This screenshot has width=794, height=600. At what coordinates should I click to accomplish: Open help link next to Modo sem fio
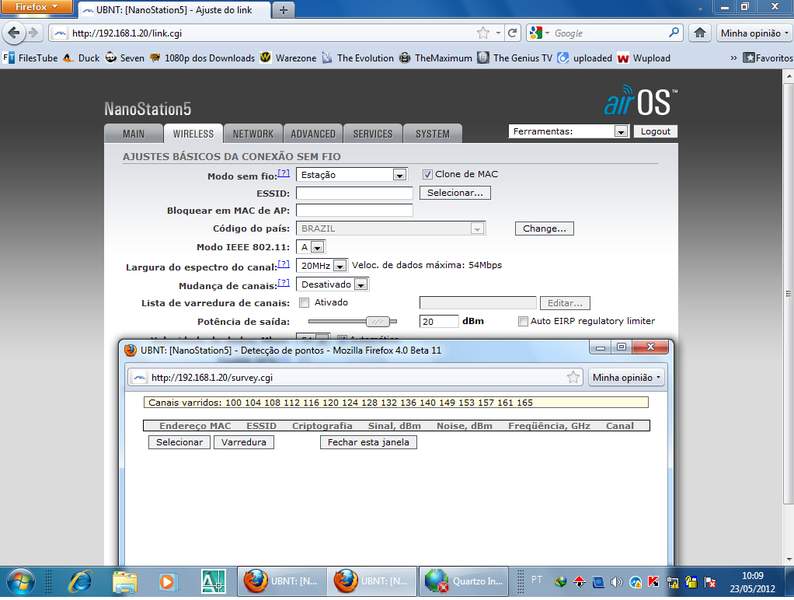tap(284, 173)
